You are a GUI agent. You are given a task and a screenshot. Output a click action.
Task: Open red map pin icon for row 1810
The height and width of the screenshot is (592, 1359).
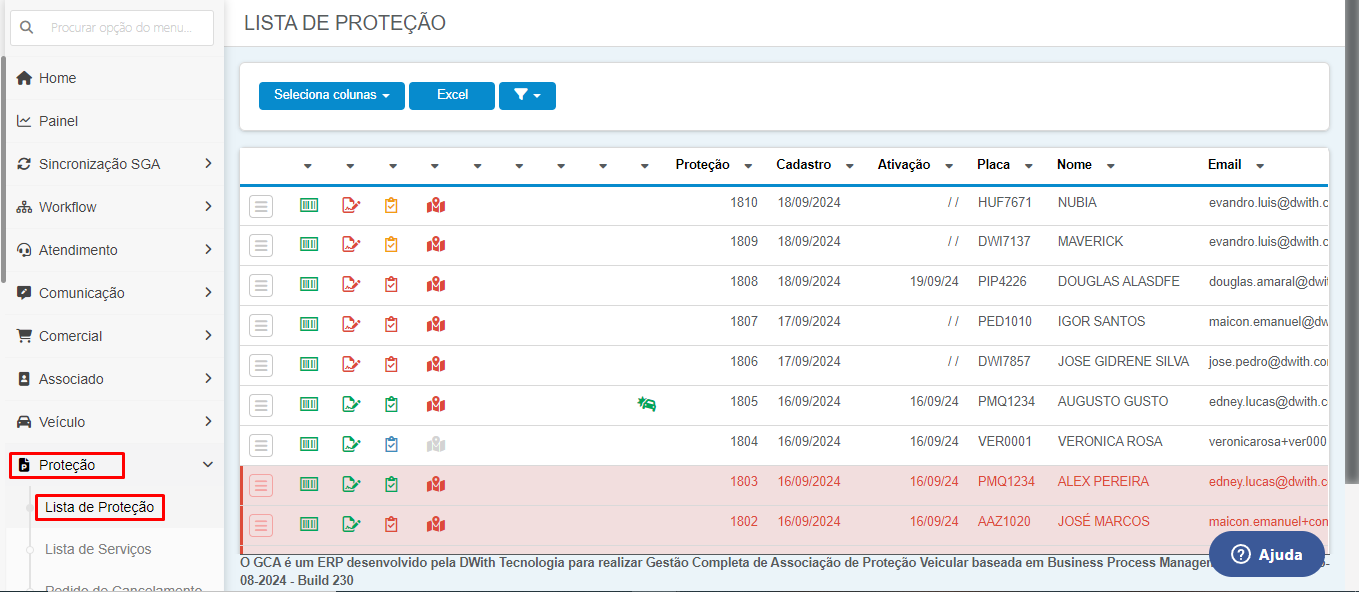coord(435,205)
